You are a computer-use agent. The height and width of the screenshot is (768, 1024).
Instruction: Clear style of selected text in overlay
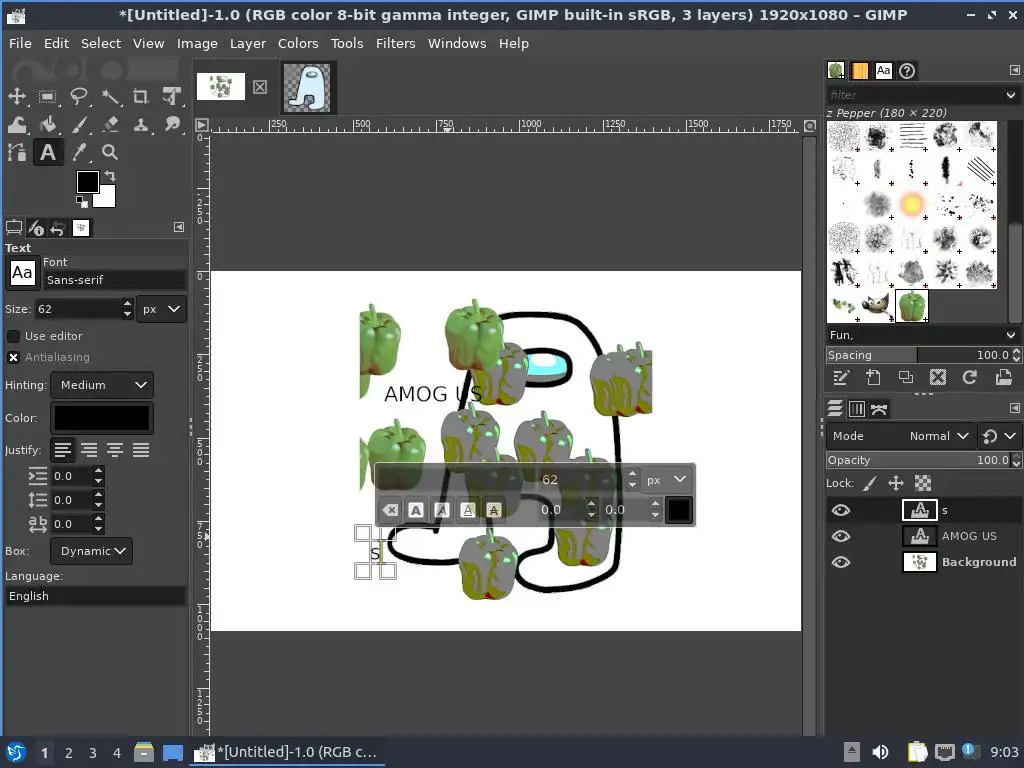pyautogui.click(x=390, y=510)
